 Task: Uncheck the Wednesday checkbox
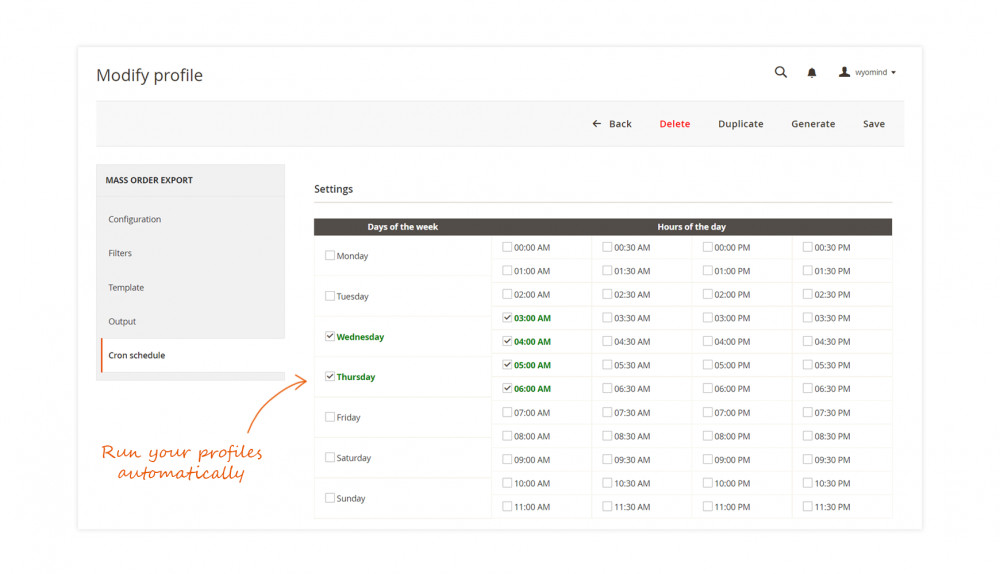[330, 337]
